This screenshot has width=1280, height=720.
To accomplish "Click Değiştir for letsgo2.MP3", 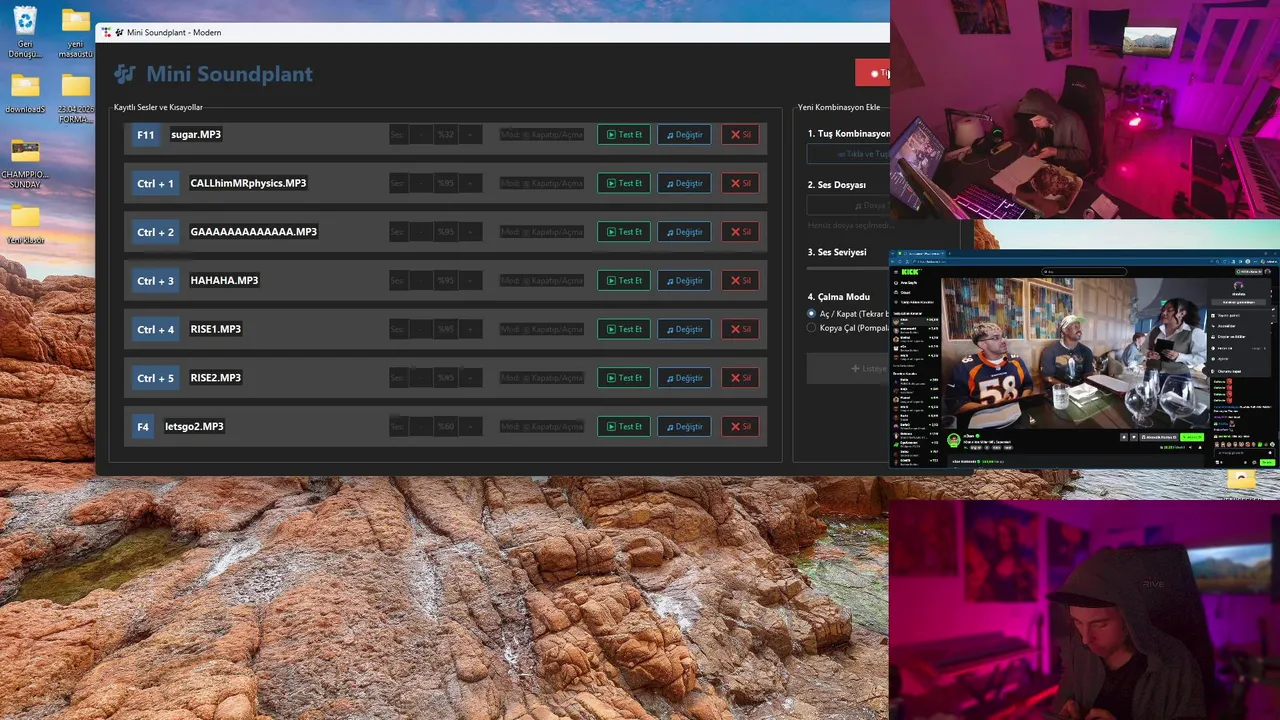I will 684,426.
